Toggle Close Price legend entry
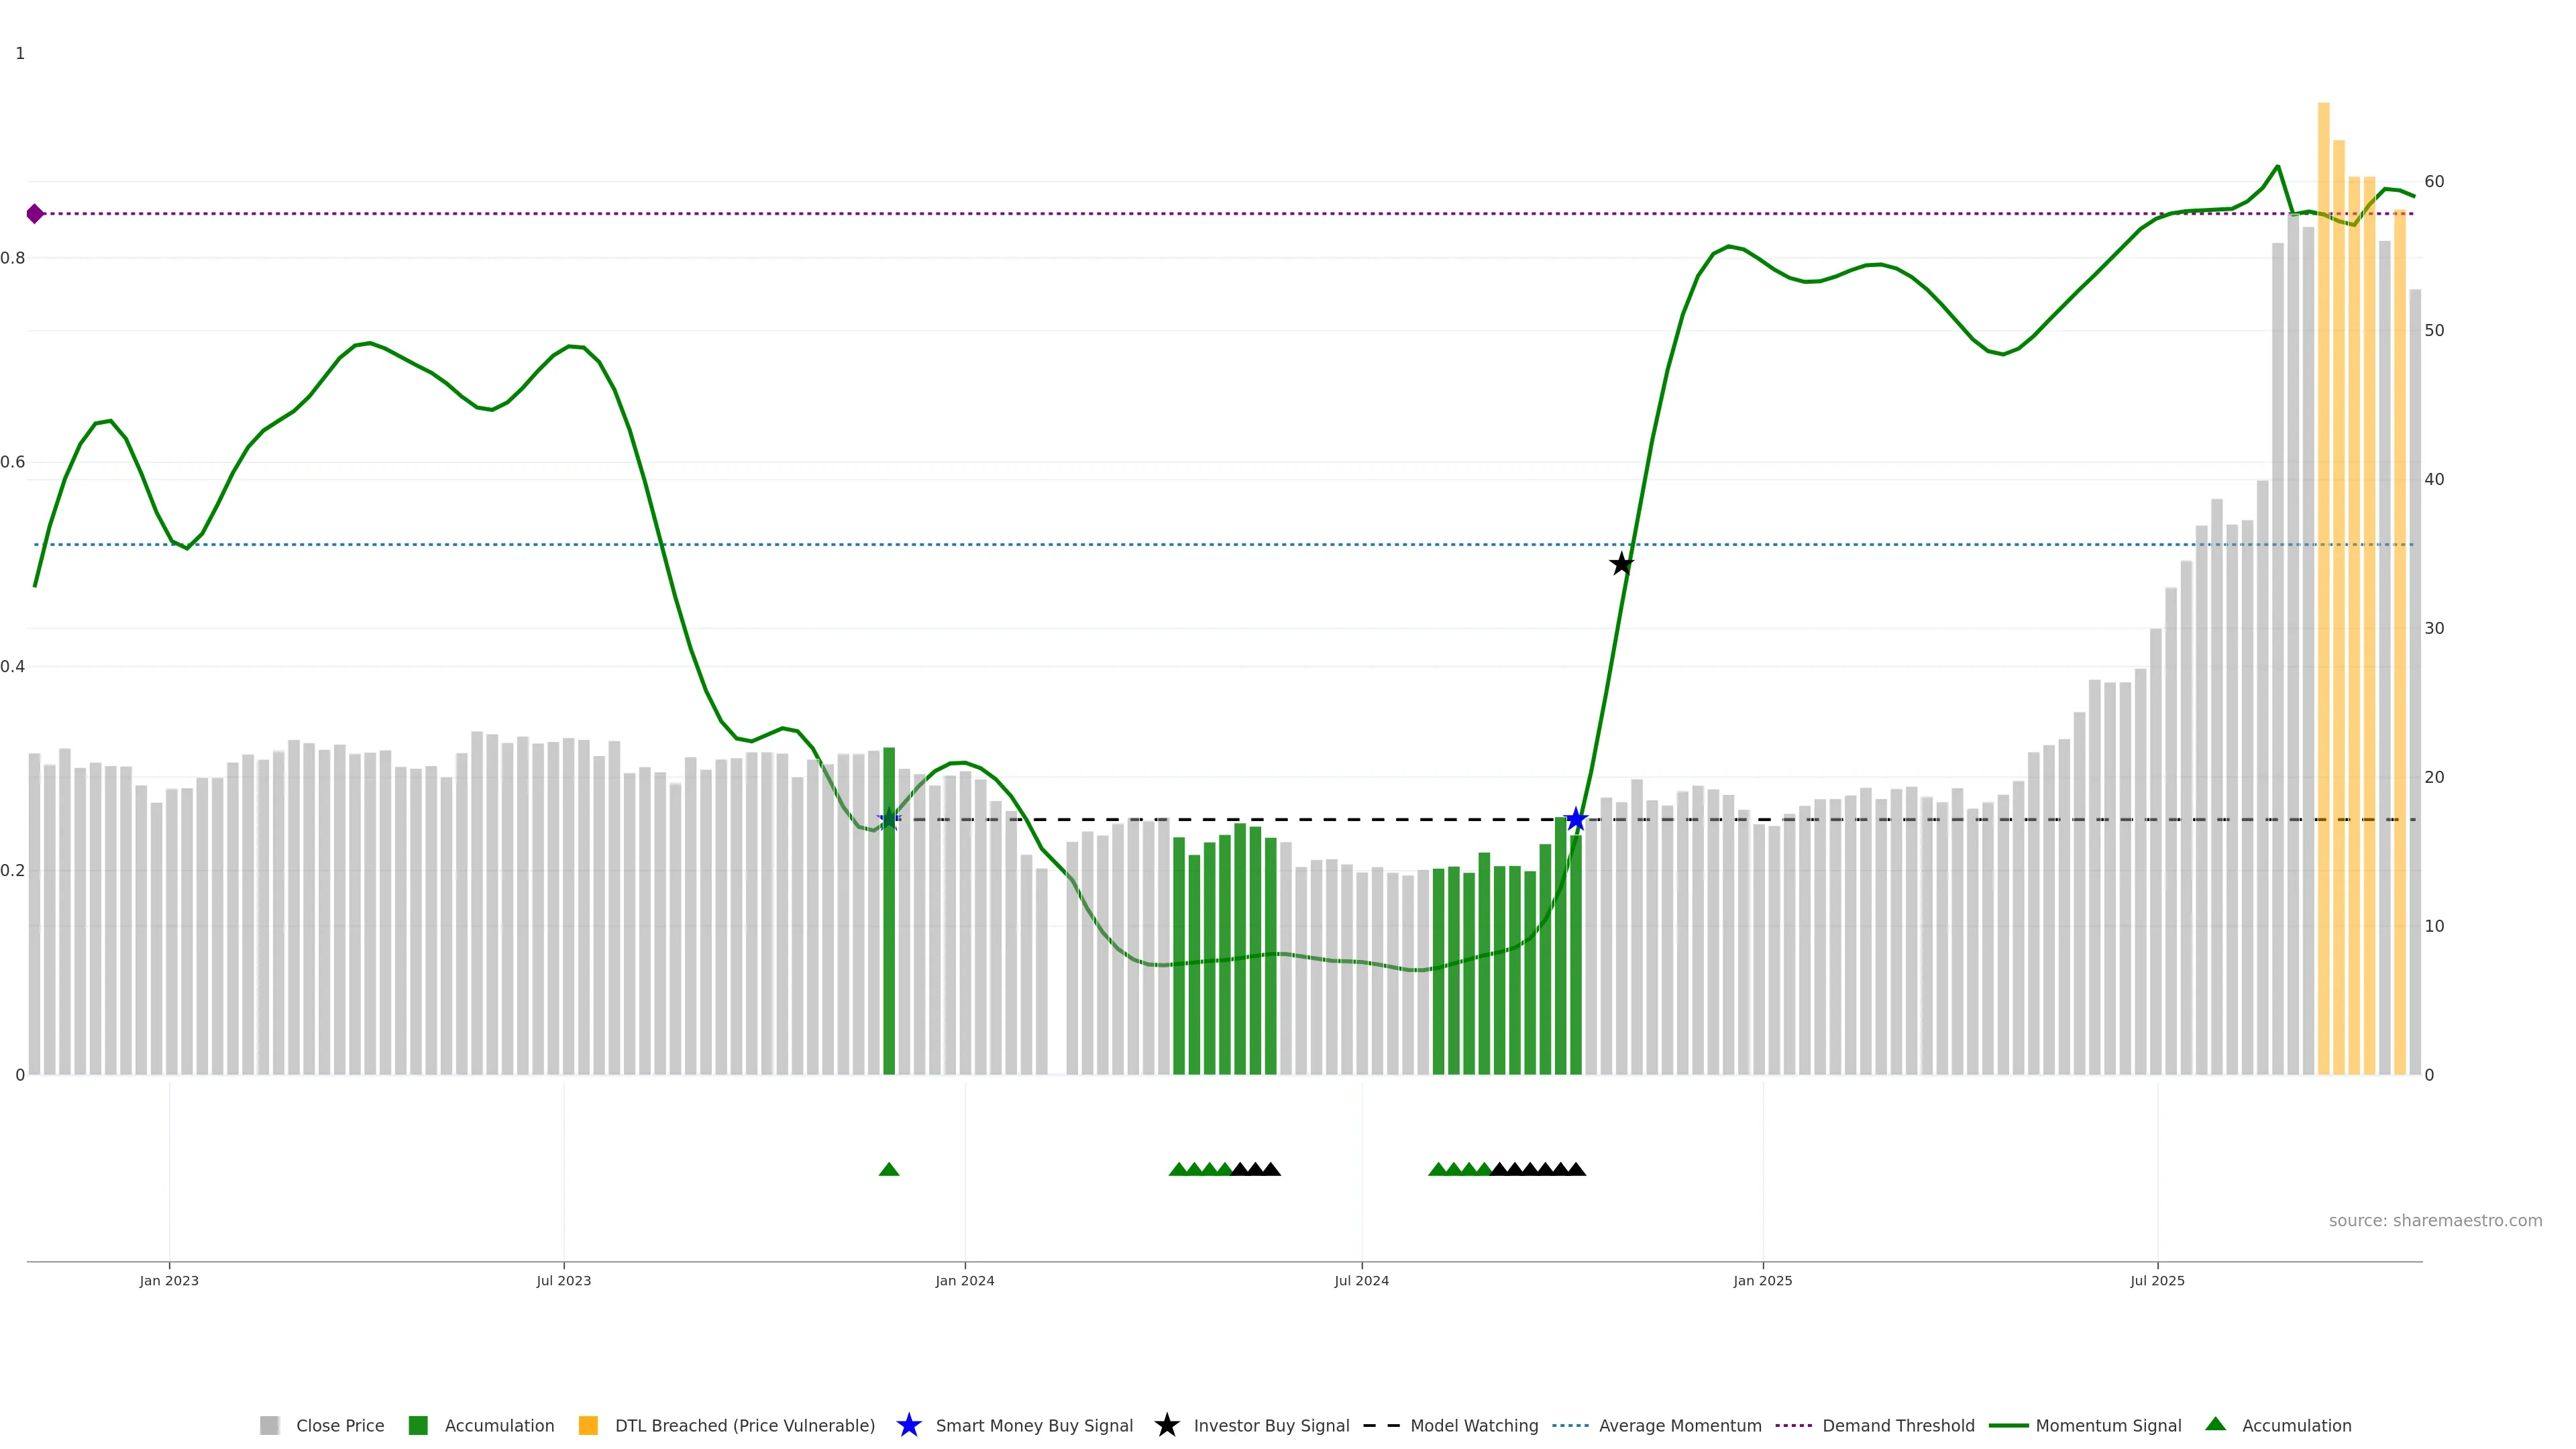The image size is (2576, 1449). (x=339, y=1426)
